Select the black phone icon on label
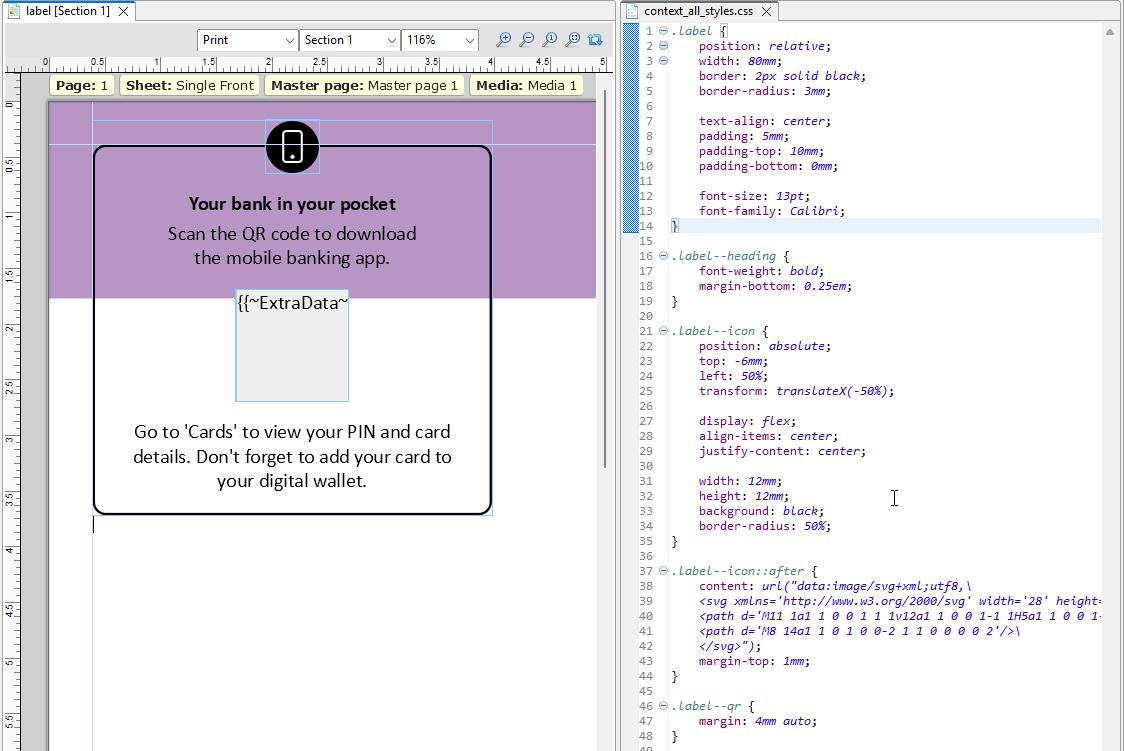The height and width of the screenshot is (751, 1124). (292, 146)
